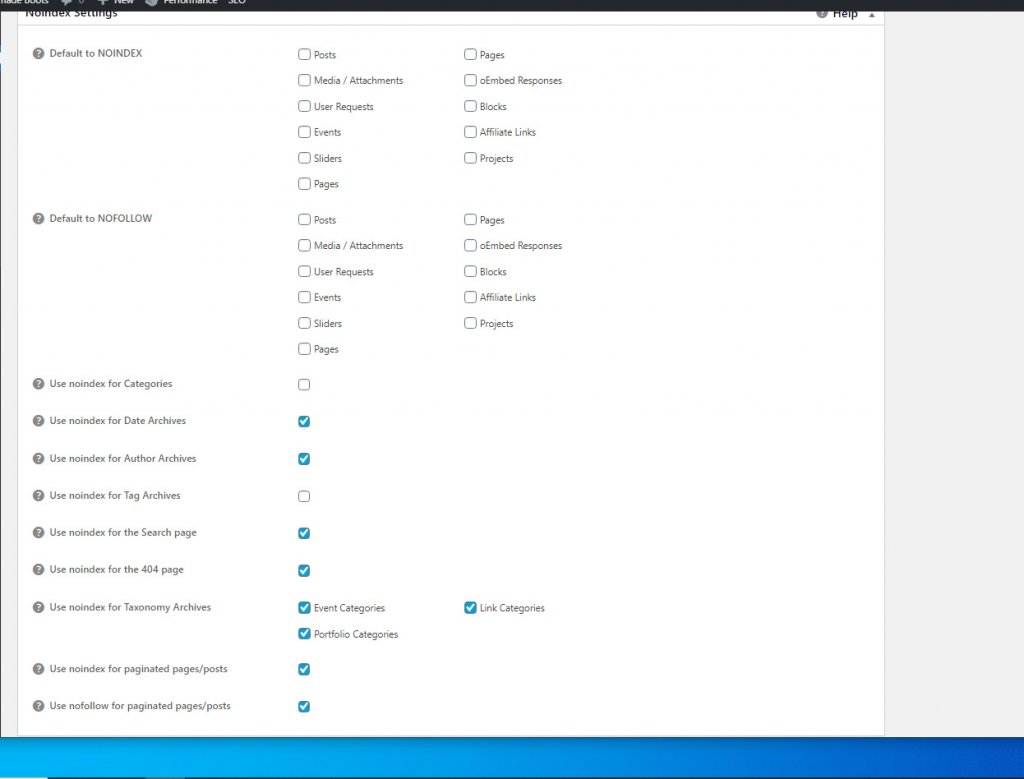Open help icon for noindex Date Archives
The image size is (1024, 779).
point(39,421)
